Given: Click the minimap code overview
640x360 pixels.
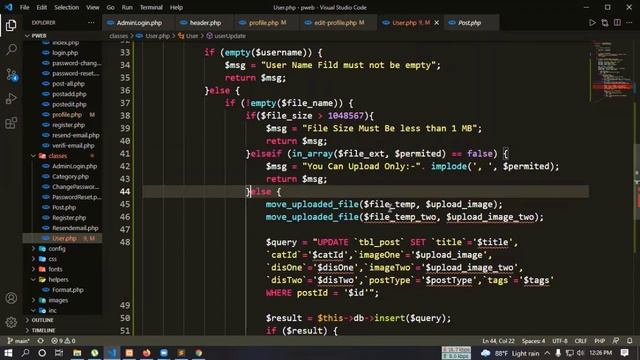Looking at the screenshot, I should pos(611,69).
